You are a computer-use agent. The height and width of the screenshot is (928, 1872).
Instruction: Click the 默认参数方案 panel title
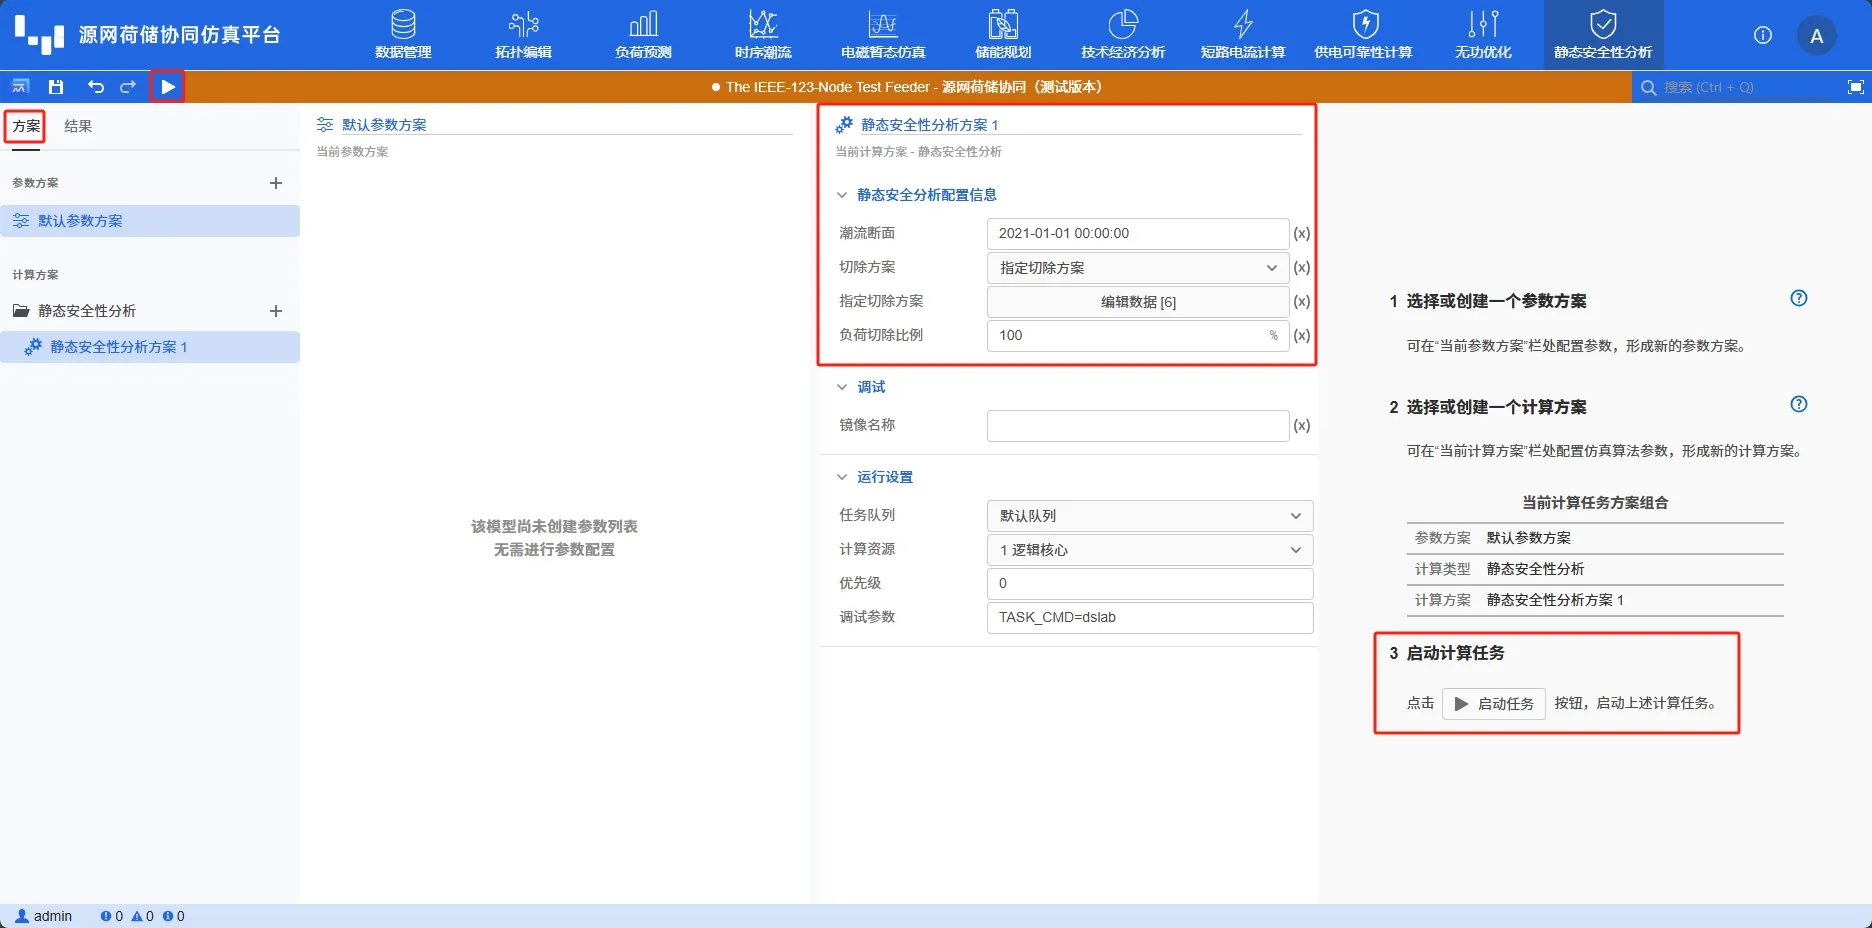click(x=384, y=125)
